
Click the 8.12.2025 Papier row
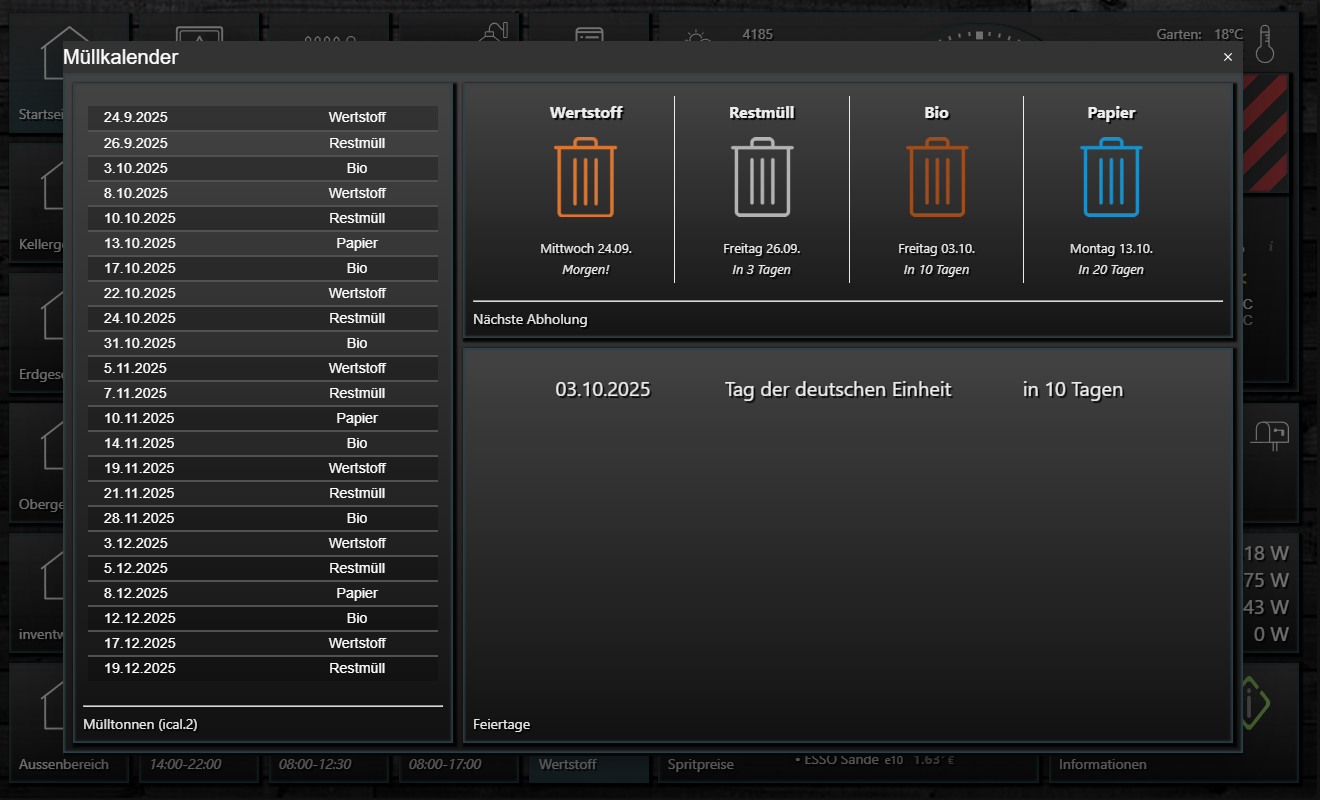click(262, 593)
